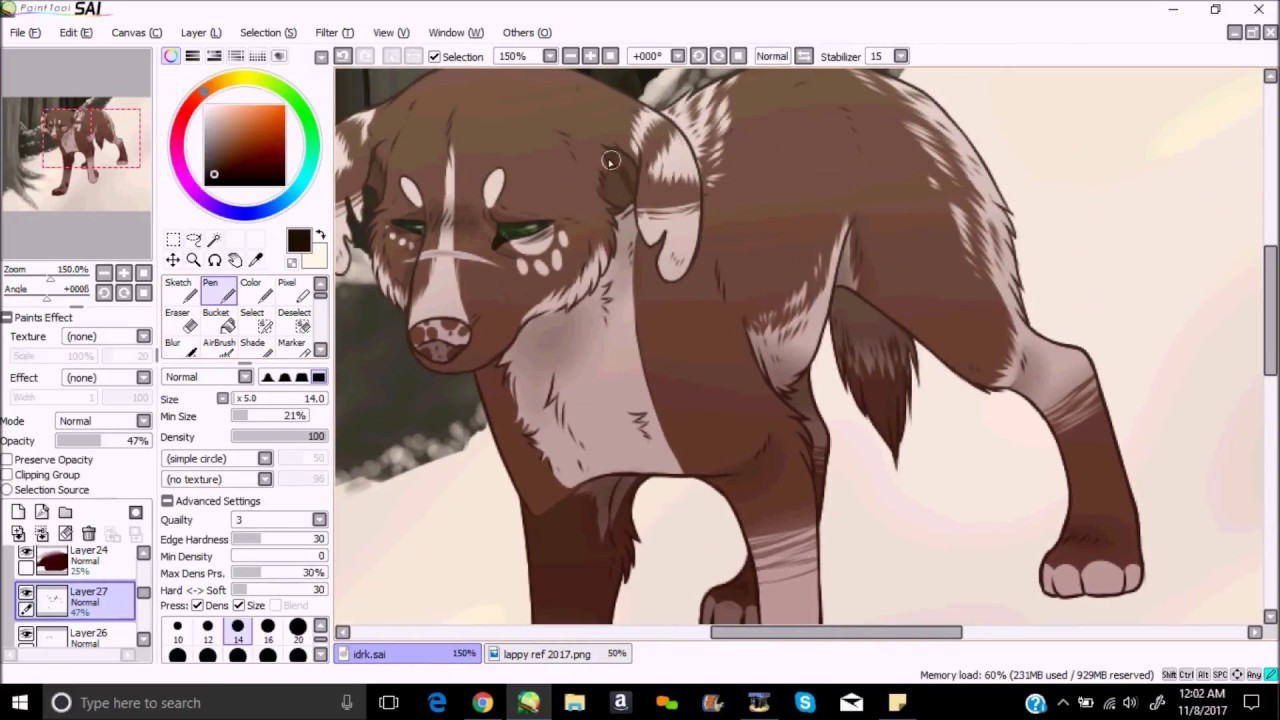Viewport: 1280px width, 720px height.
Task: Clear the layer with the eraser icon
Action: [65, 534]
